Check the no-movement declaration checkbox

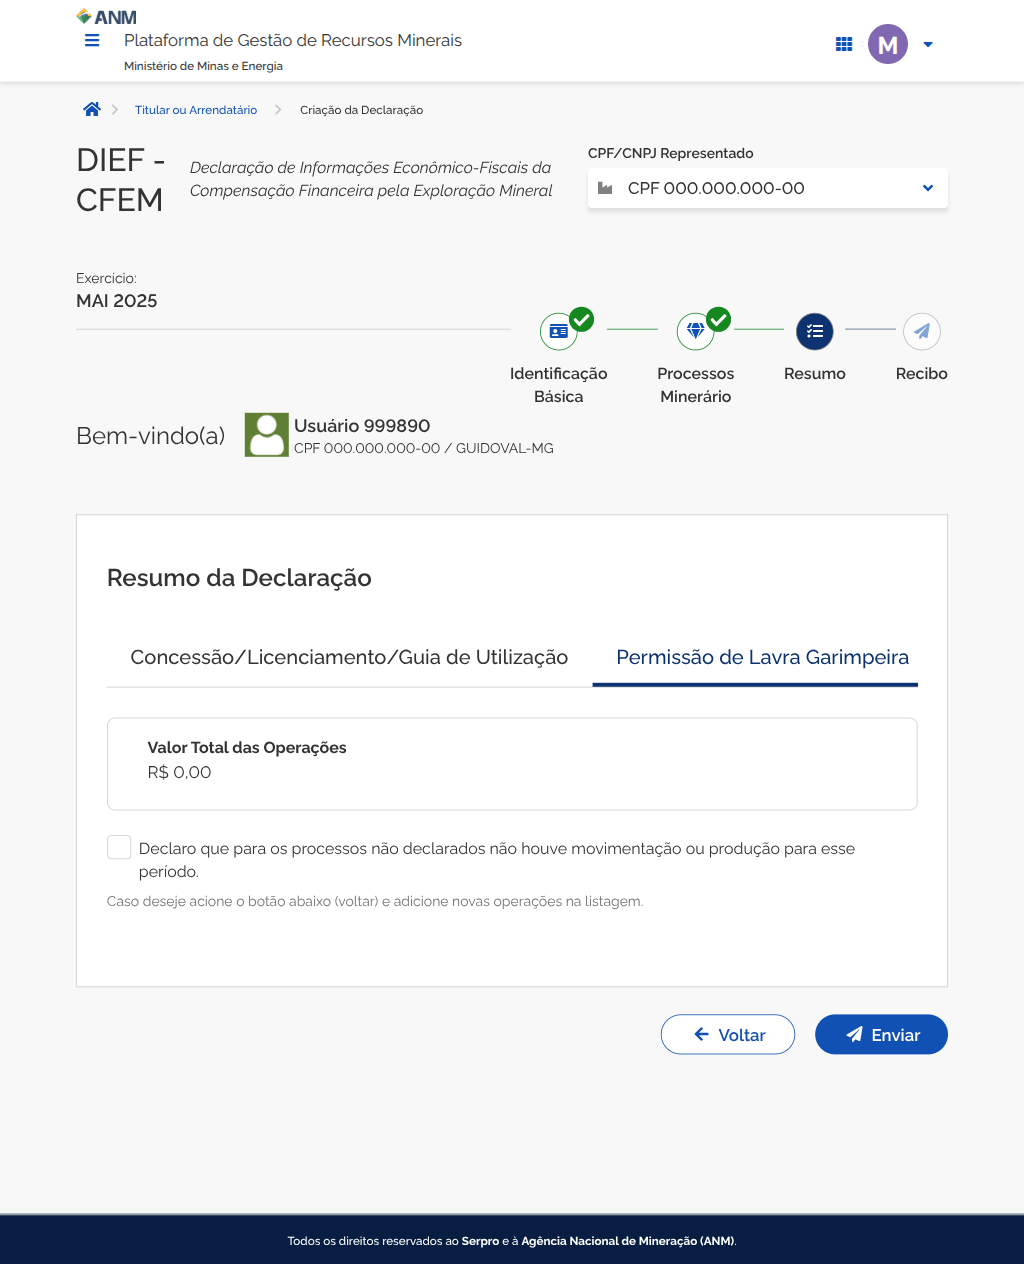119,848
